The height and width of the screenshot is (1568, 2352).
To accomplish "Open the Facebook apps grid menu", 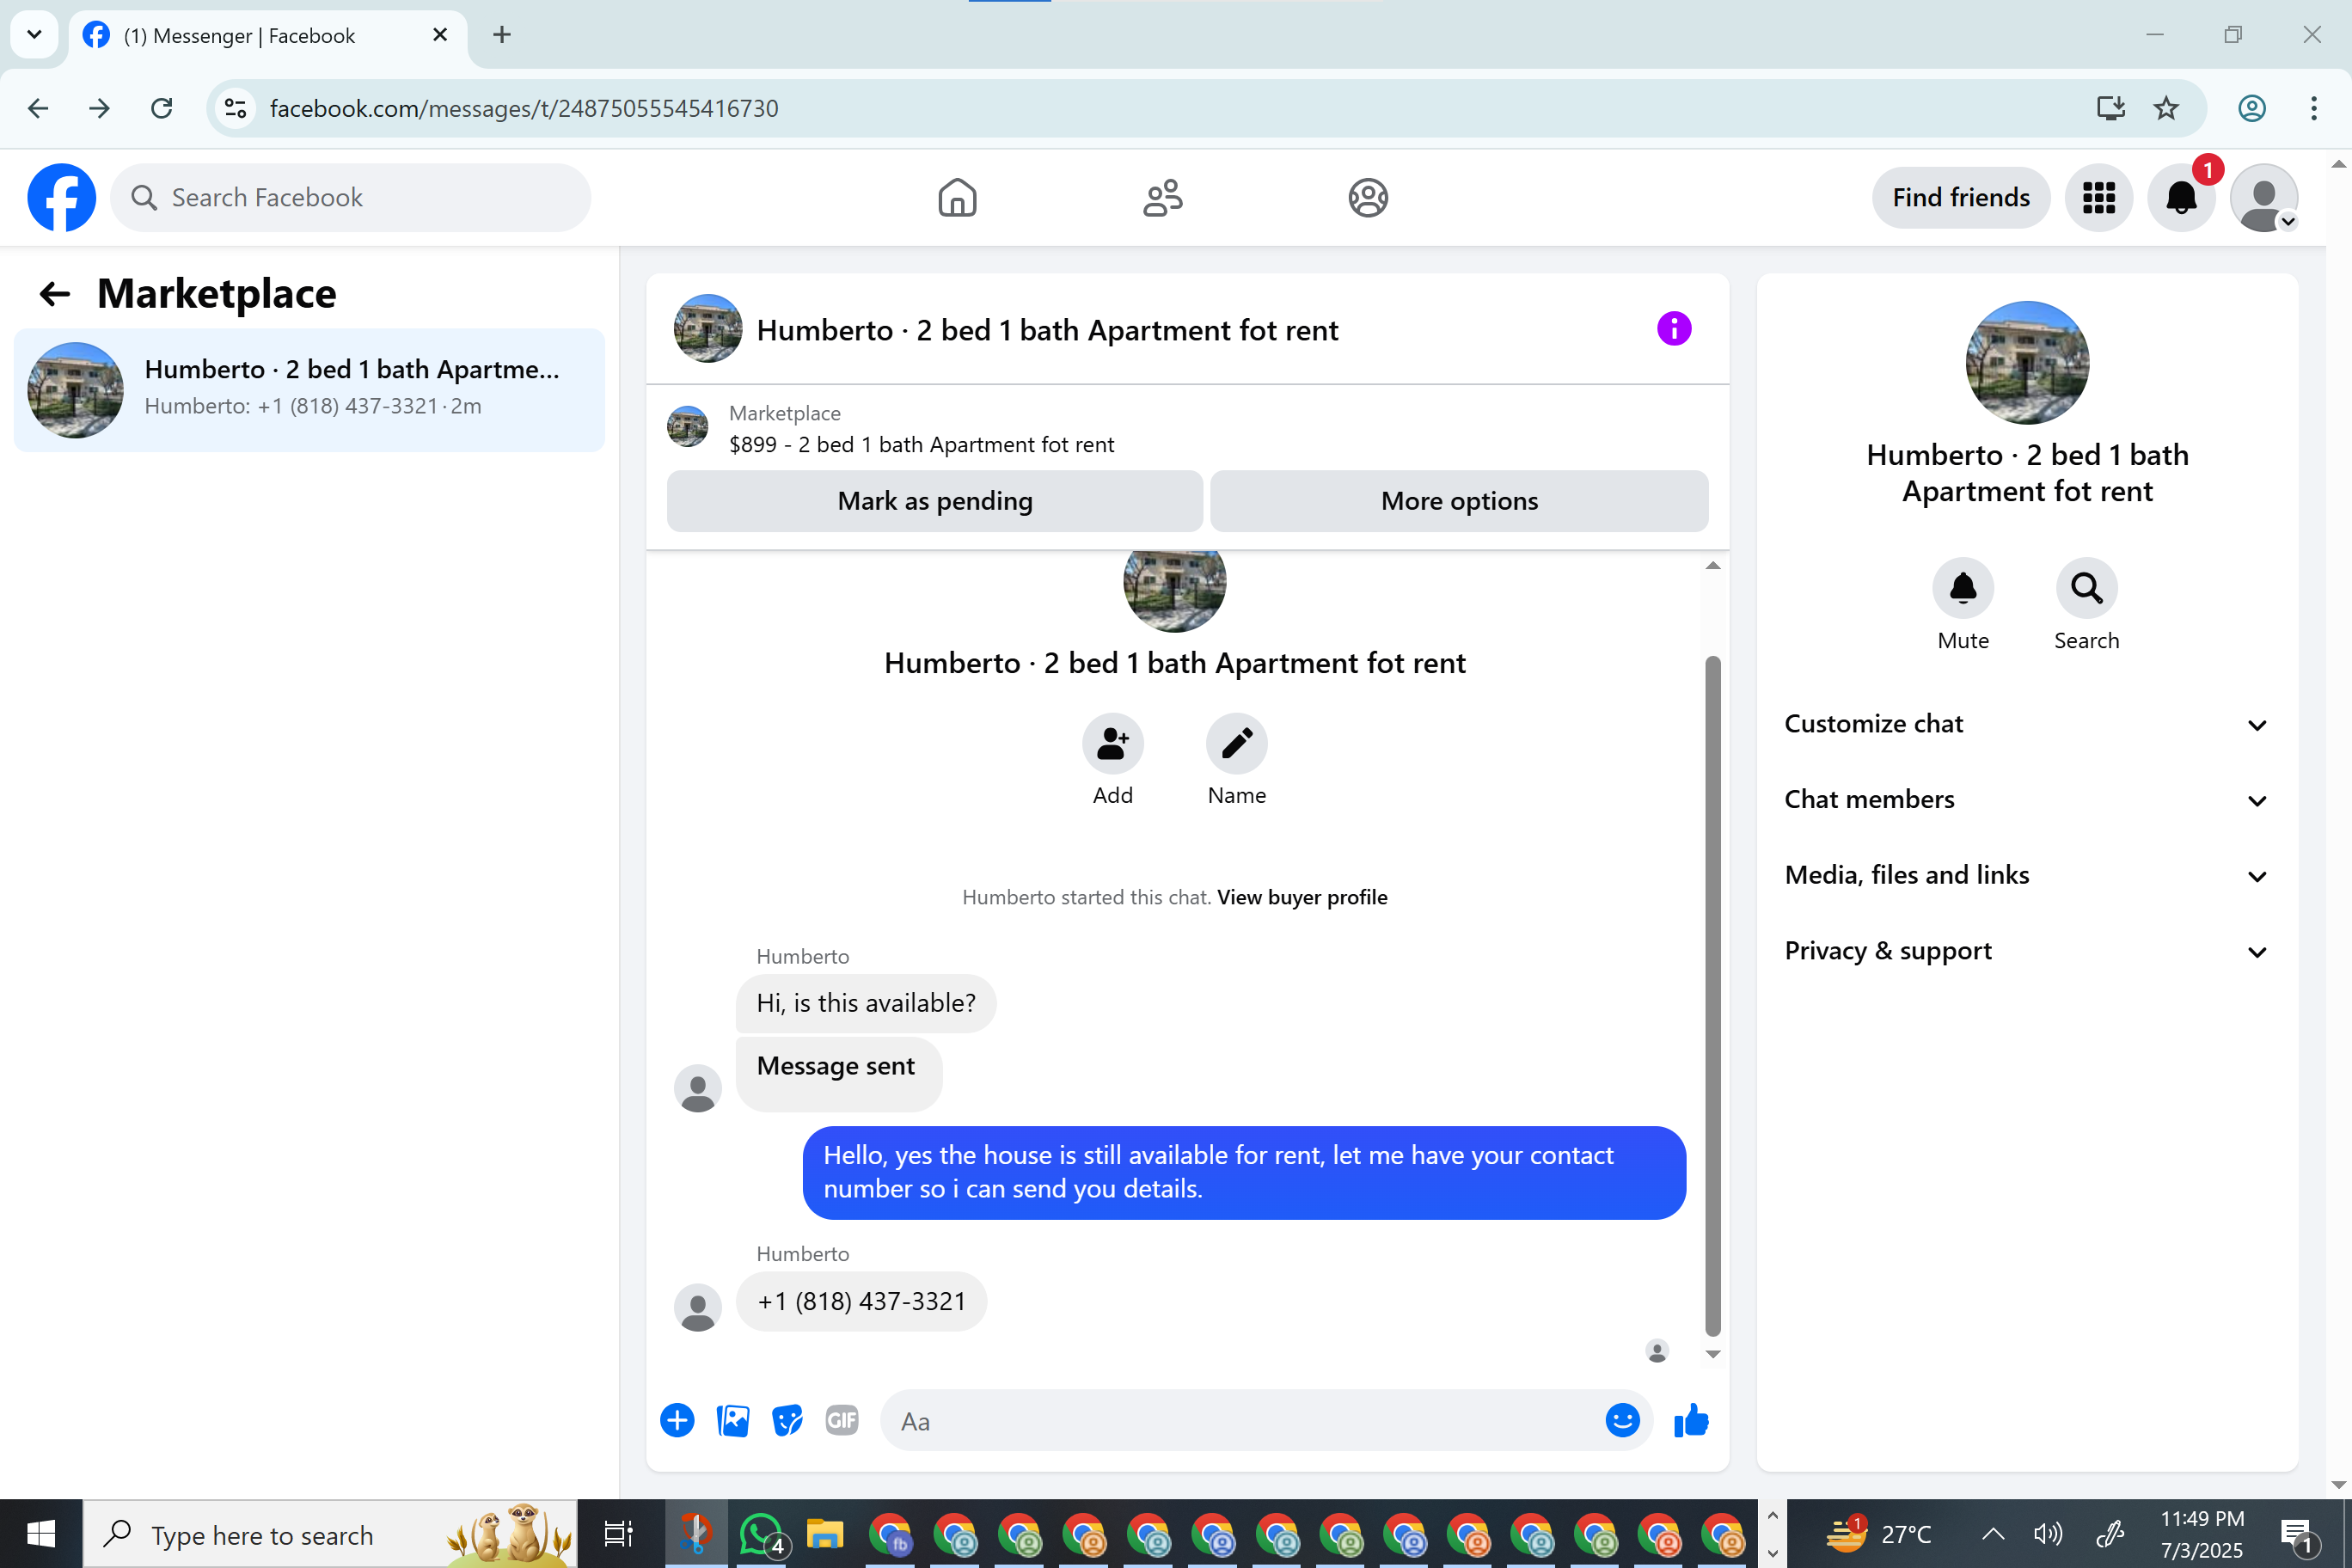I will click(x=2098, y=197).
